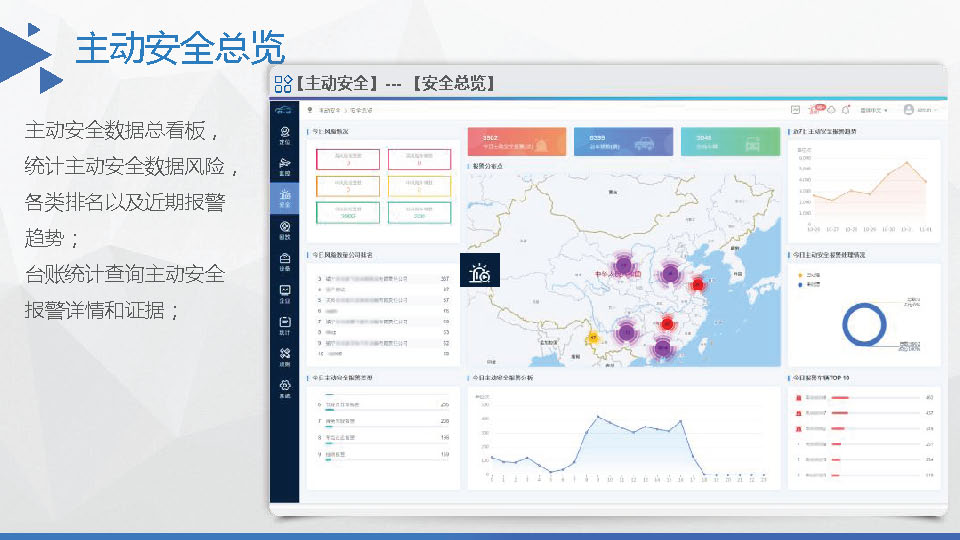Viewport: 960px width, 540px height.
Task: Click the left green-bordered risk box
Action: tap(348, 212)
